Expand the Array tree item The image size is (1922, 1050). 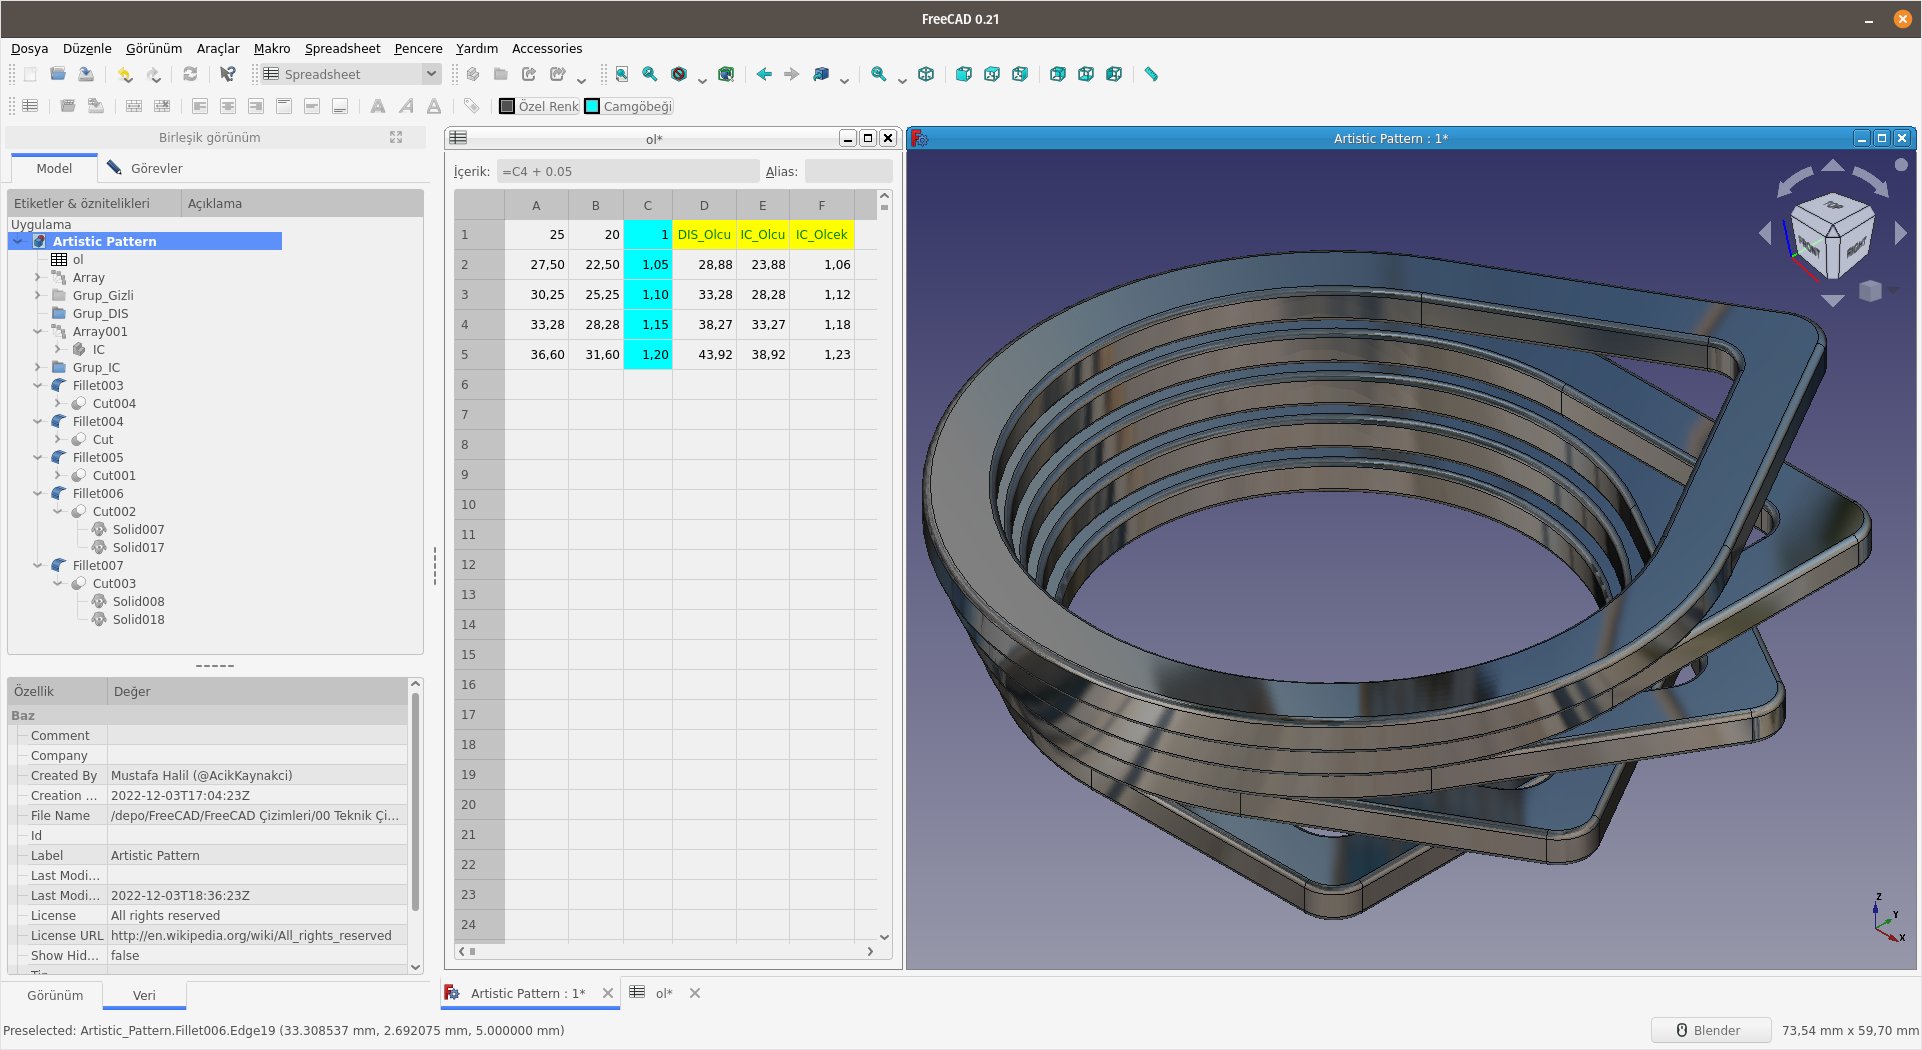tap(38, 277)
